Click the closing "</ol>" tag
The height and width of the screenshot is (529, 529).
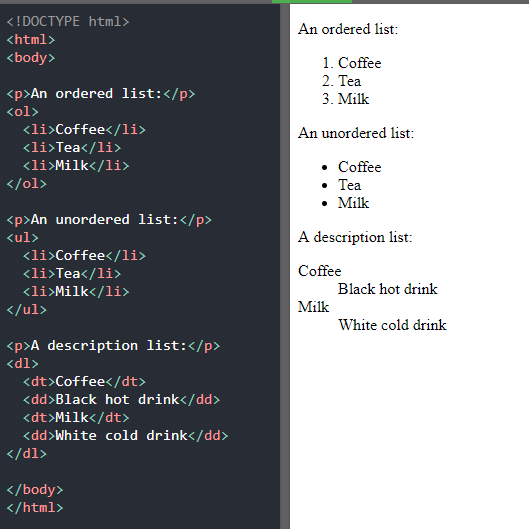(x=27, y=184)
